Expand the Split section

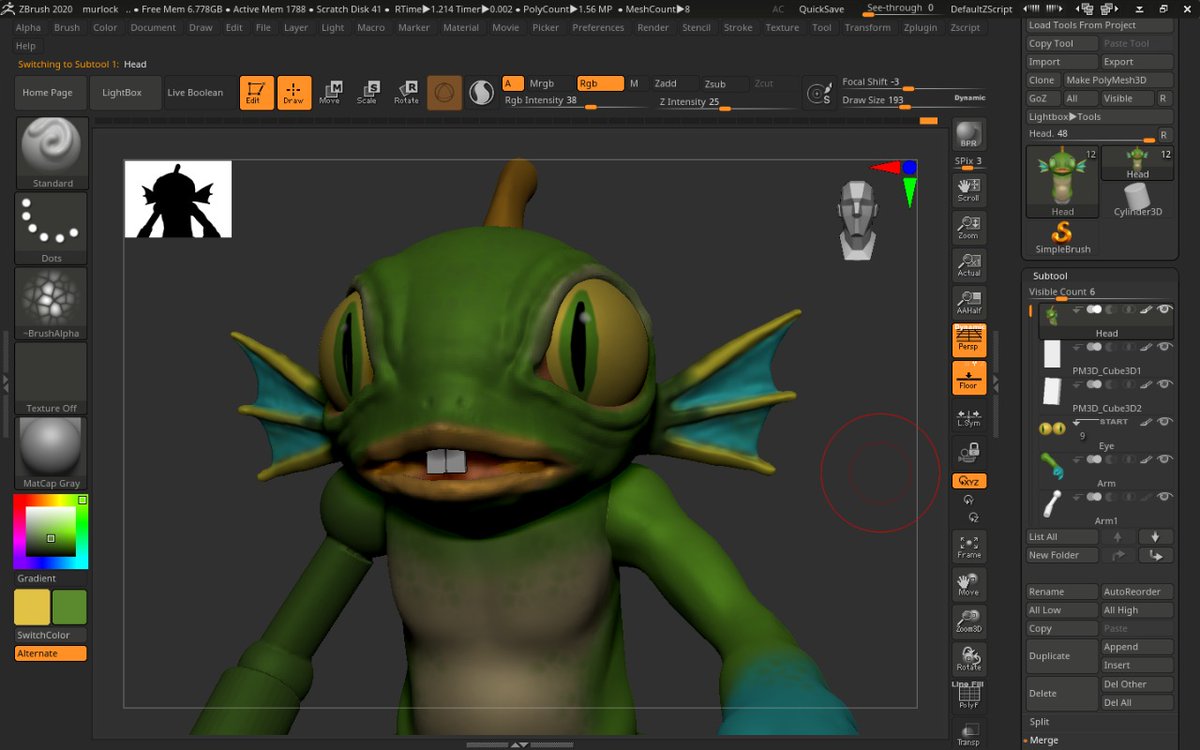(x=1039, y=722)
